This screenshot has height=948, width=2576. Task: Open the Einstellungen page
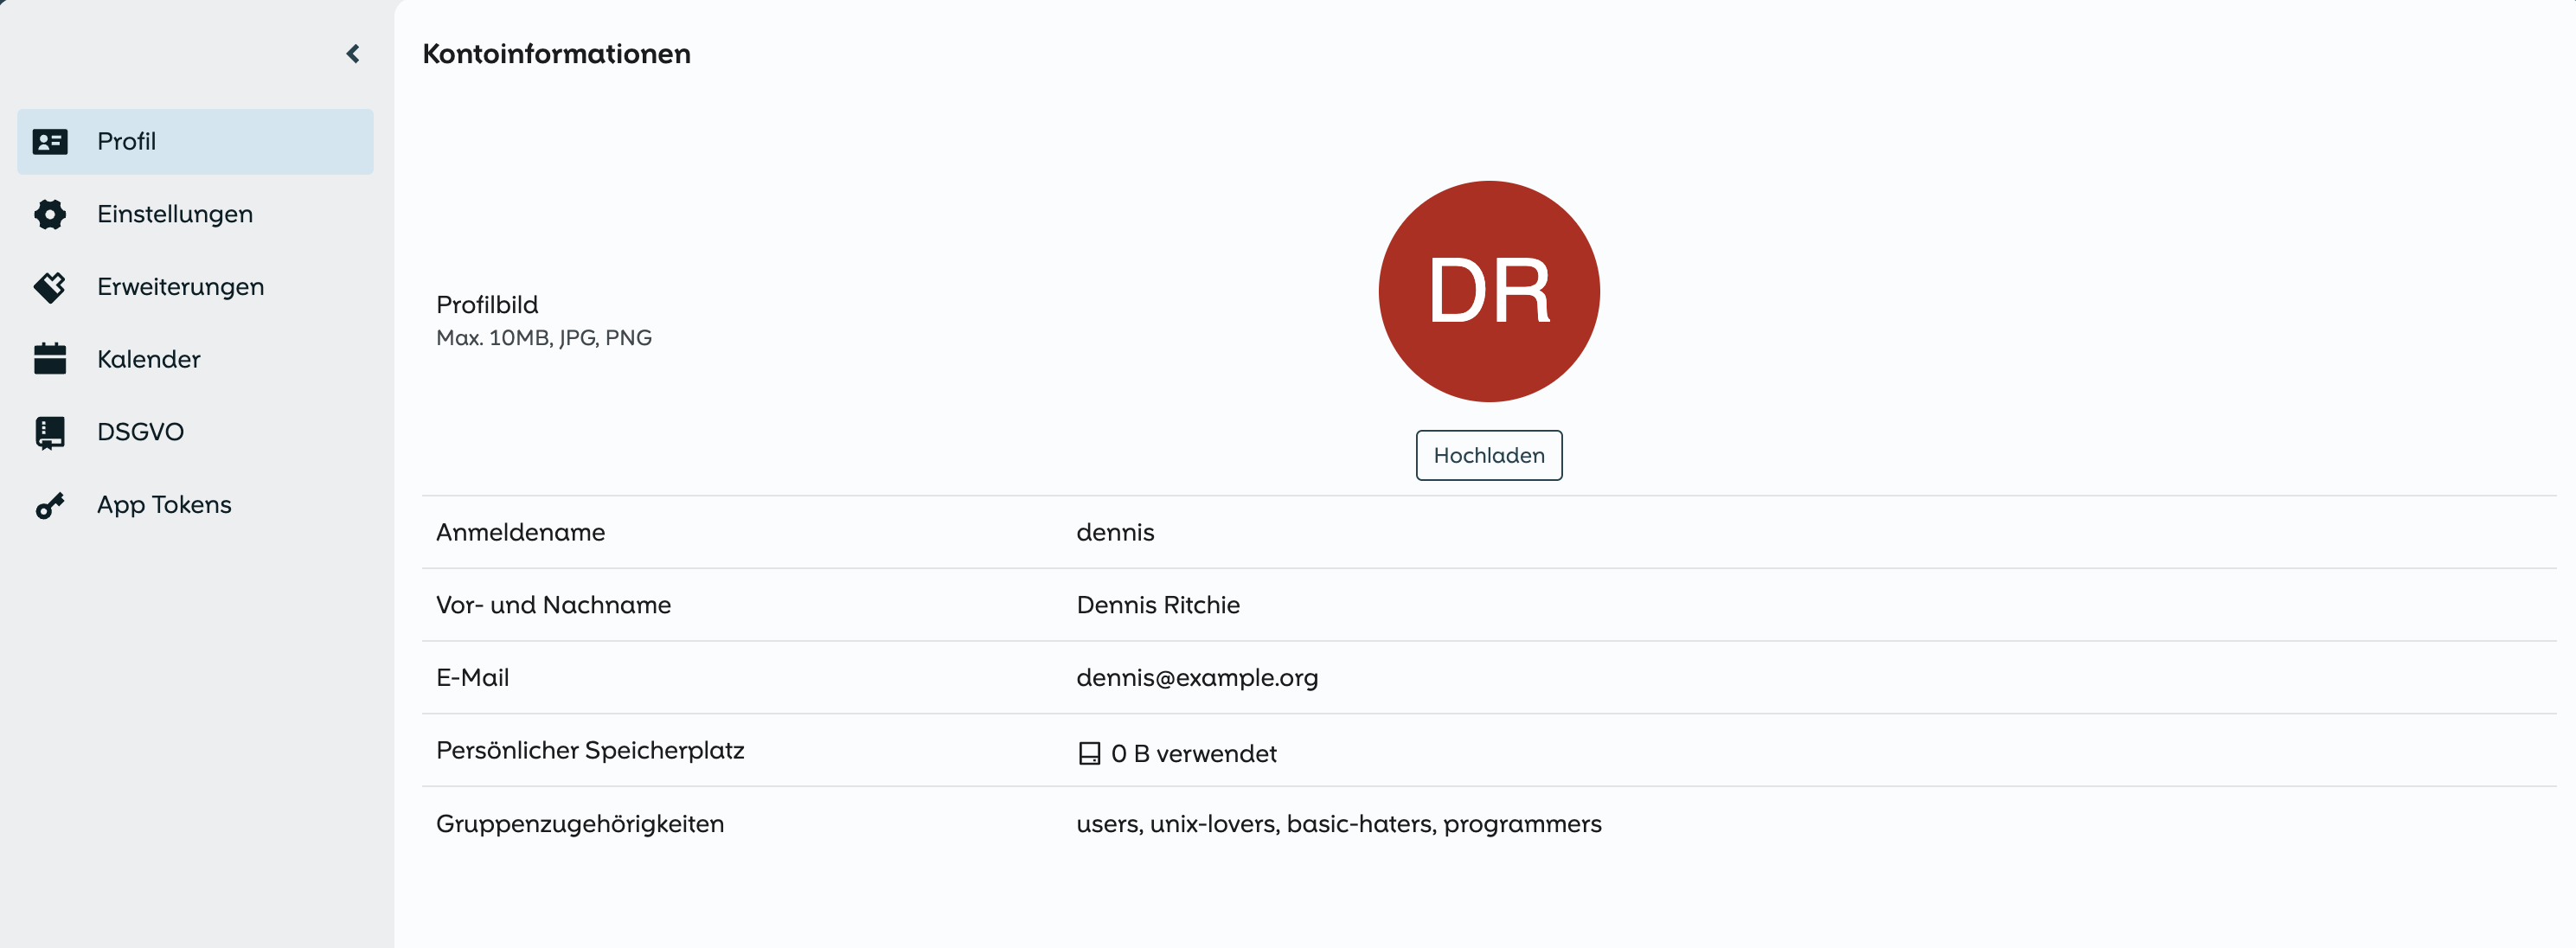pos(175,214)
